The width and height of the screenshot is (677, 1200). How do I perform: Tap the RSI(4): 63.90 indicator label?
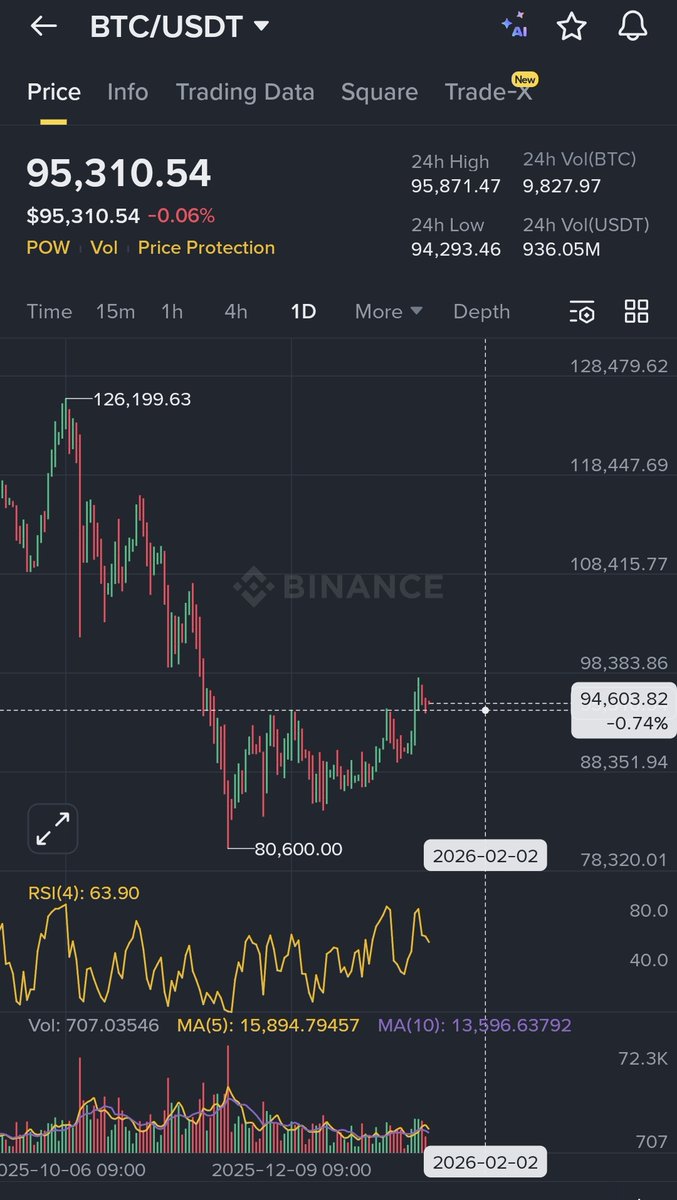pyautogui.click(x=84, y=893)
